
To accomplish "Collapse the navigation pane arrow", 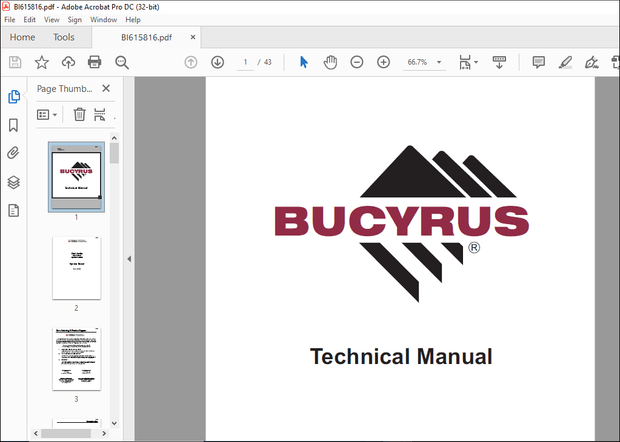I will pos(129,259).
